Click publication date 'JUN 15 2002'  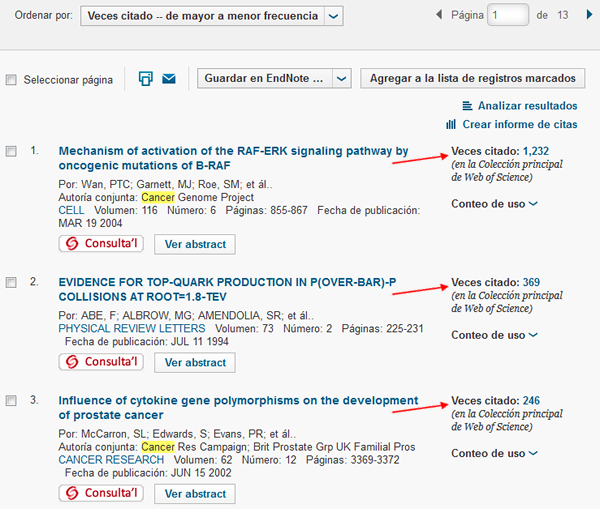pyautogui.click(x=201, y=473)
